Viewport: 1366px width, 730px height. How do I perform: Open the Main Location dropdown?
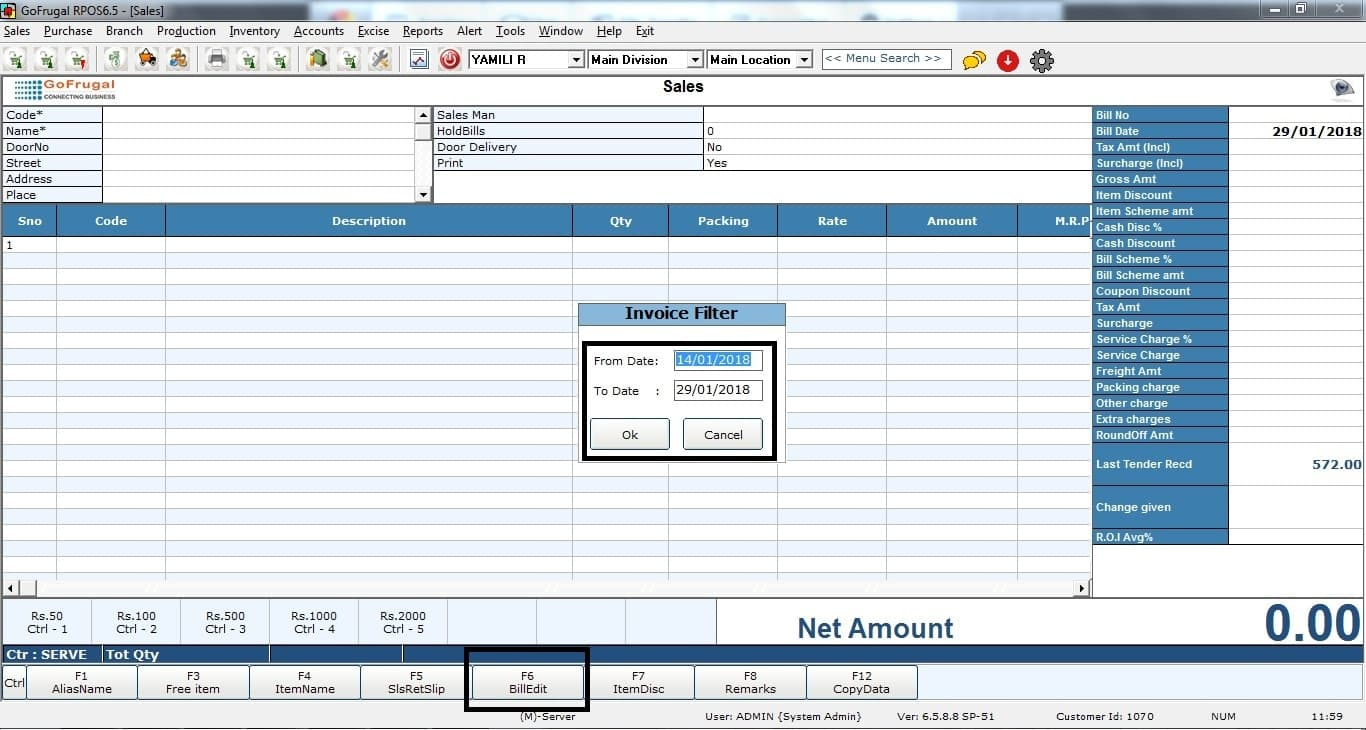(x=804, y=60)
